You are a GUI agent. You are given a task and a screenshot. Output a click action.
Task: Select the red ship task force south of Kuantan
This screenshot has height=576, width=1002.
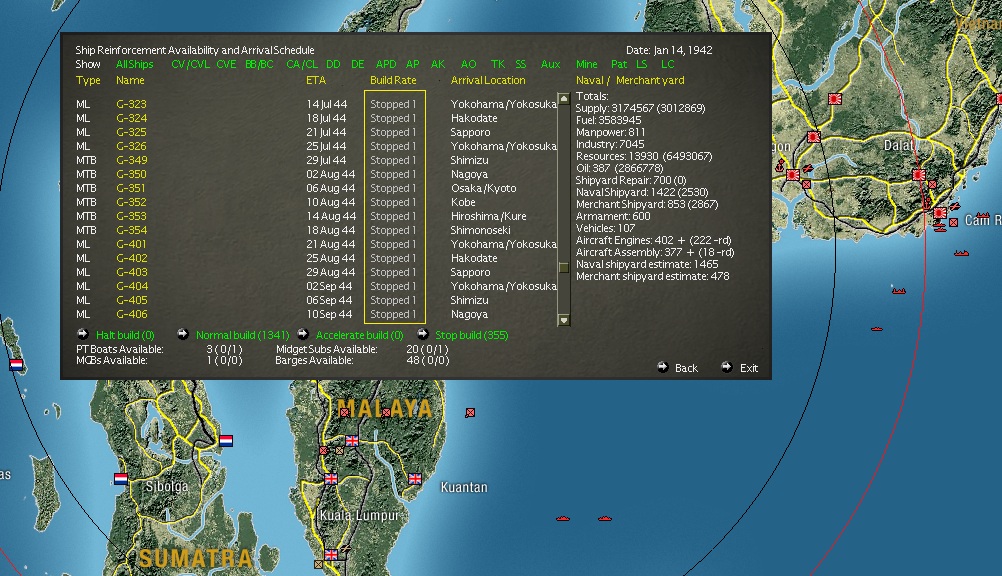(562, 518)
